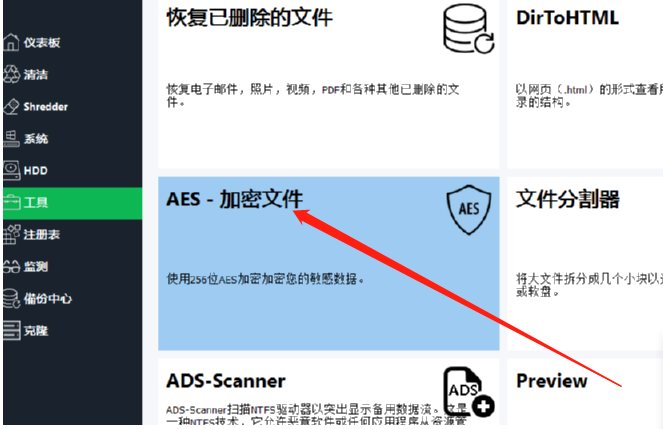Launch the ADS-Scanner tool

pyautogui.click(x=329, y=392)
